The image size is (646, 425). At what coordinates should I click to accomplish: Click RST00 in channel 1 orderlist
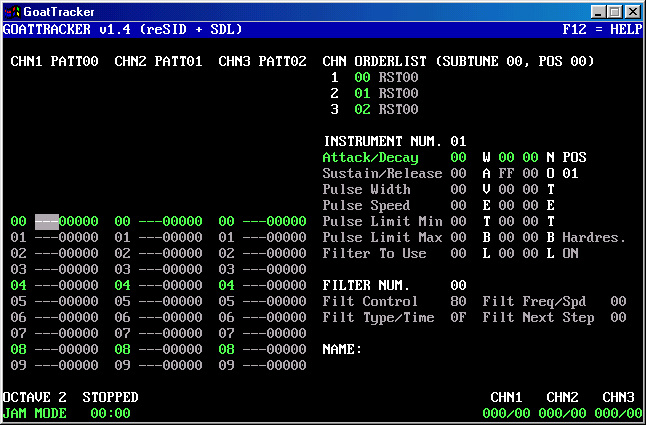click(x=398, y=77)
